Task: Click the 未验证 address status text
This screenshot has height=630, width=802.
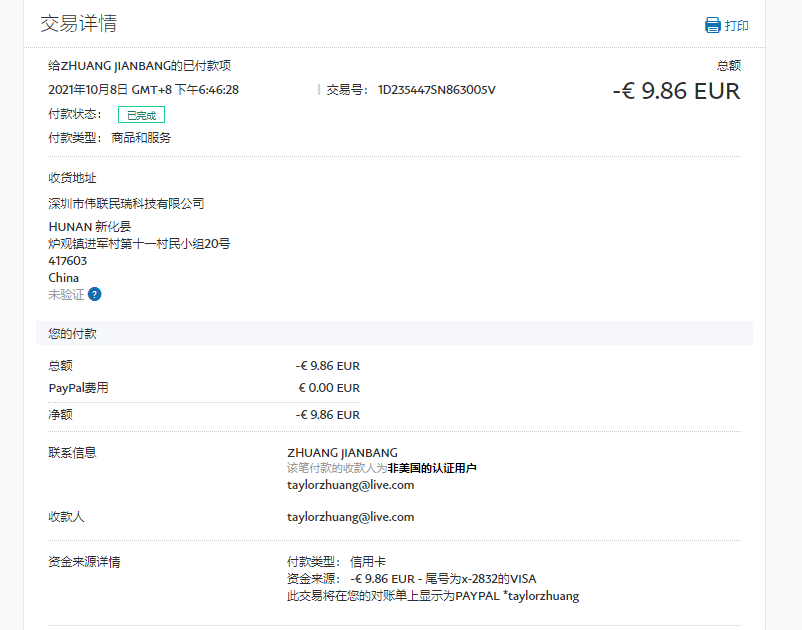Action: click(66, 294)
